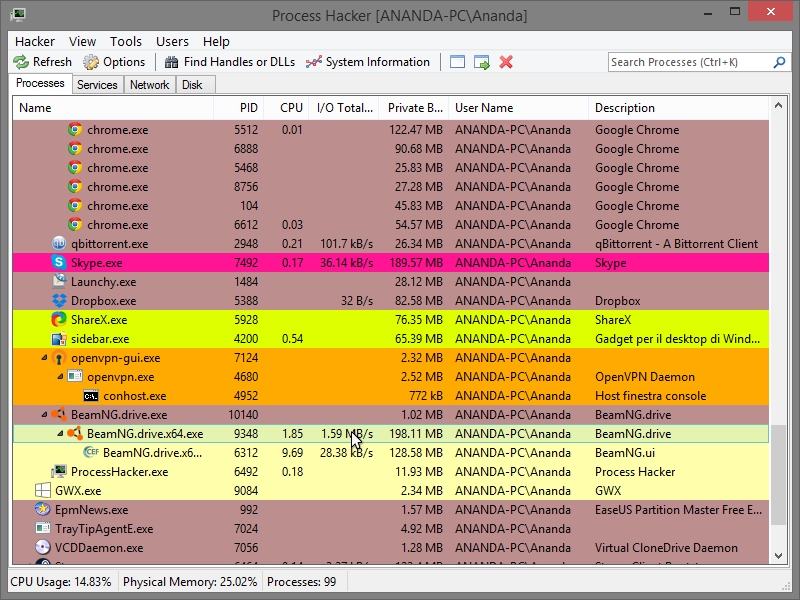Image resolution: width=800 pixels, height=600 pixels.
Task: Click the GWX.exe Windows logo icon
Action: (42, 490)
